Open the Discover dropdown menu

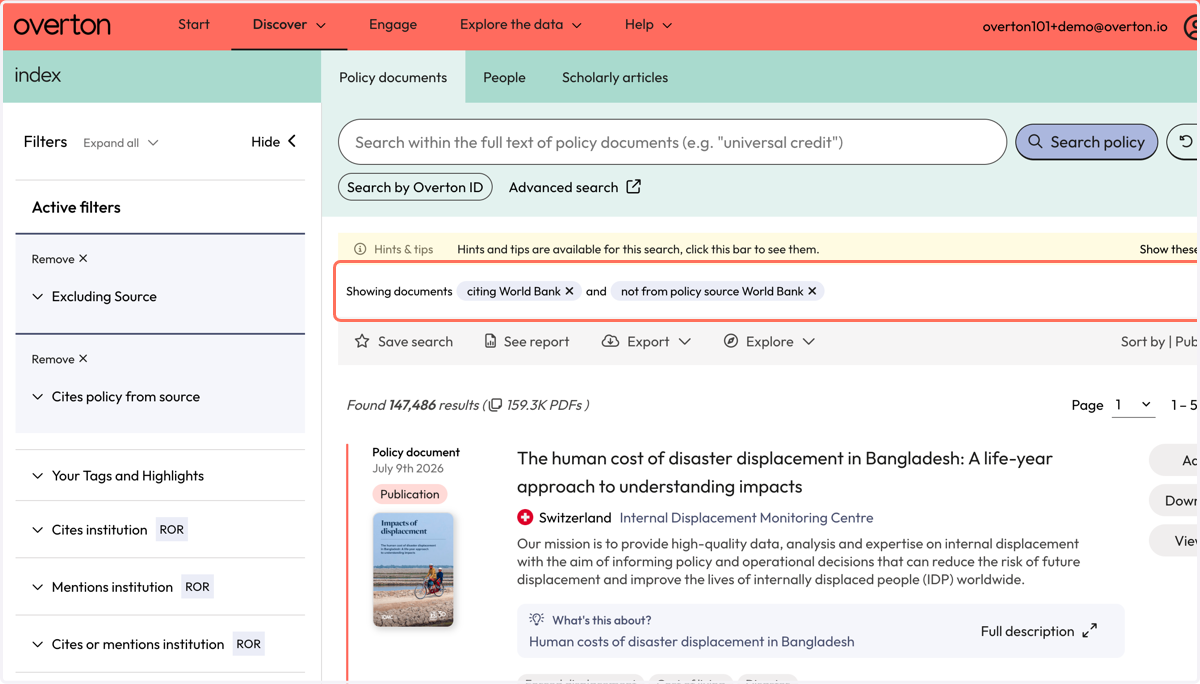[x=289, y=25]
